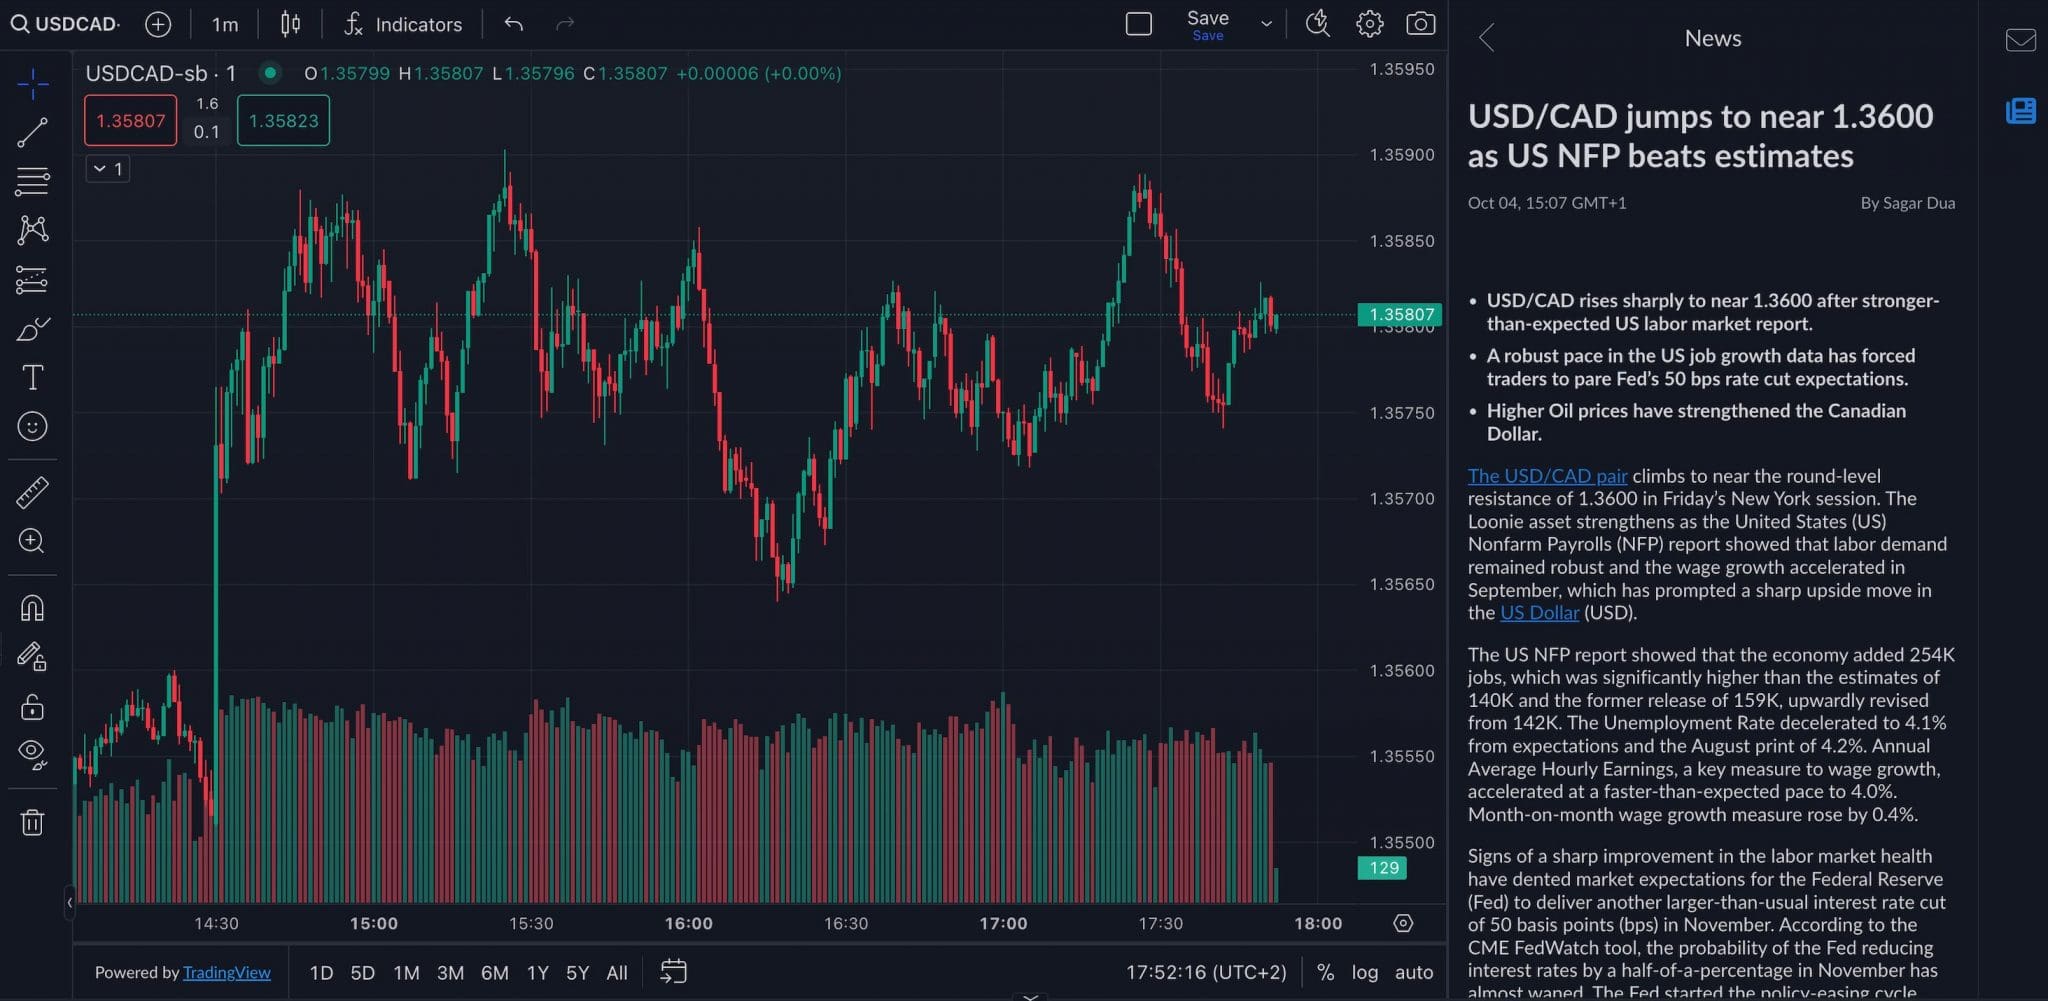Collapse the left drawing toolbar arrow
2048x1001 pixels.
pyautogui.click(x=69, y=903)
